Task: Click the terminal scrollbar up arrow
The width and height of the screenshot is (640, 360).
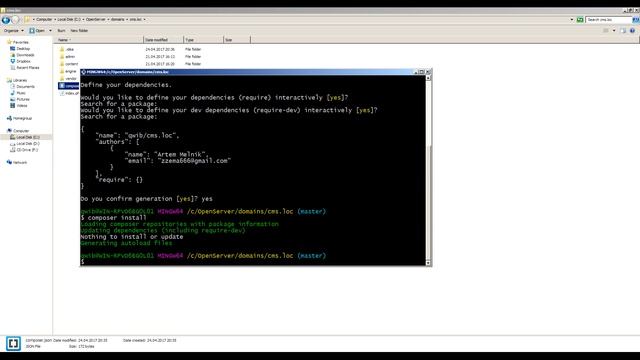Action: coord(428,78)
